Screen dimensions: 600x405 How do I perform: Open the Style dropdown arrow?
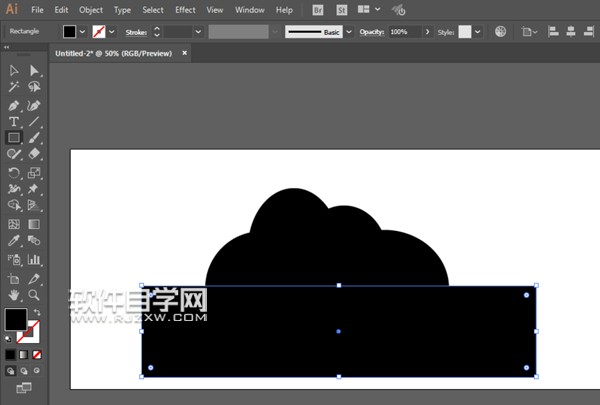coord(477,32)
